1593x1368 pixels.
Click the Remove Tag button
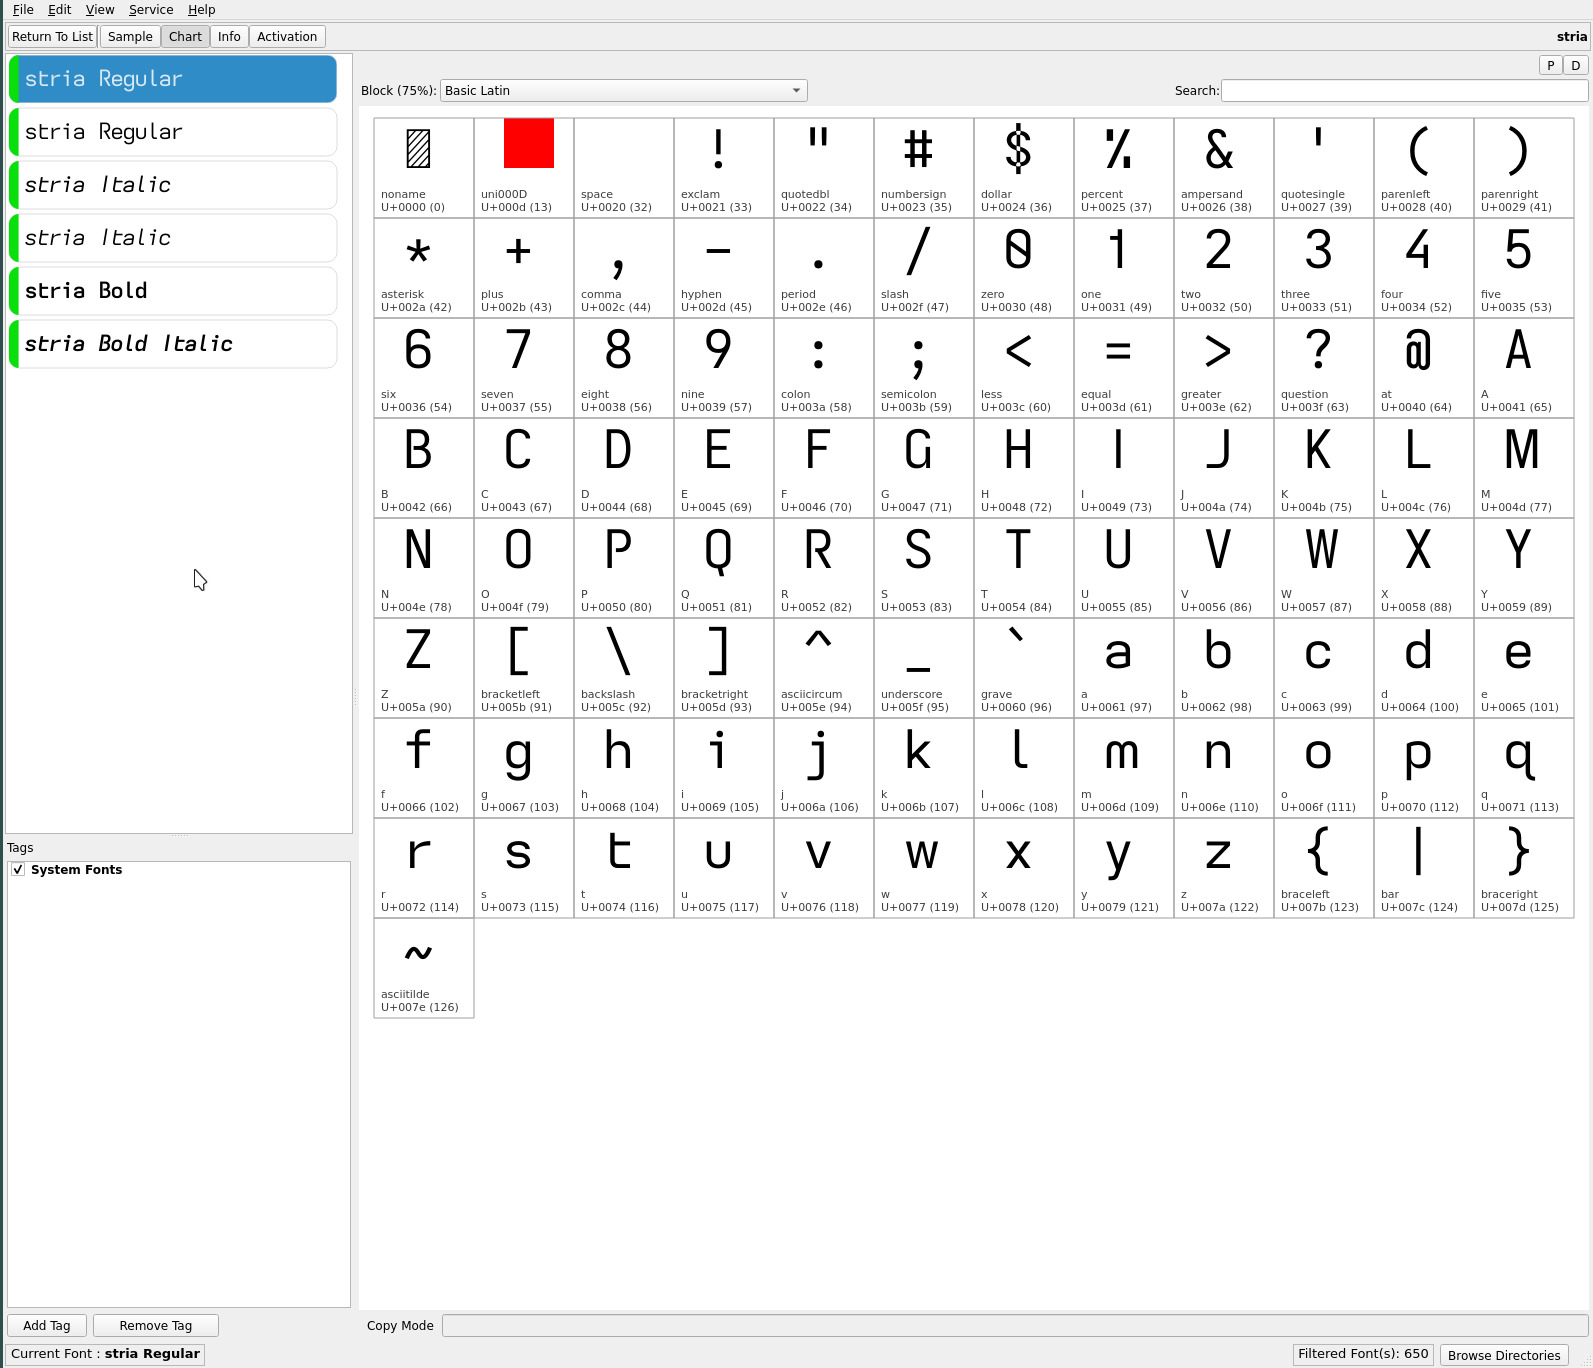coord(156,1325)
